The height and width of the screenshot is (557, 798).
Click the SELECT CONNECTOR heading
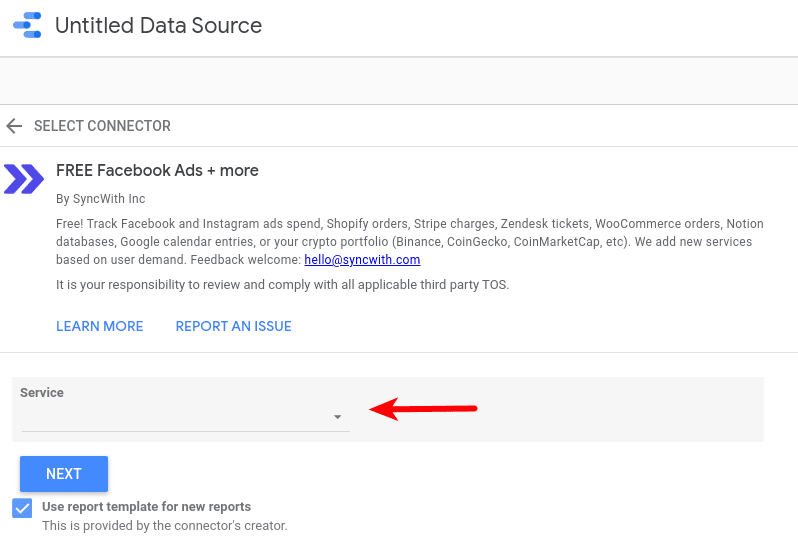click(x=102, y=126)
